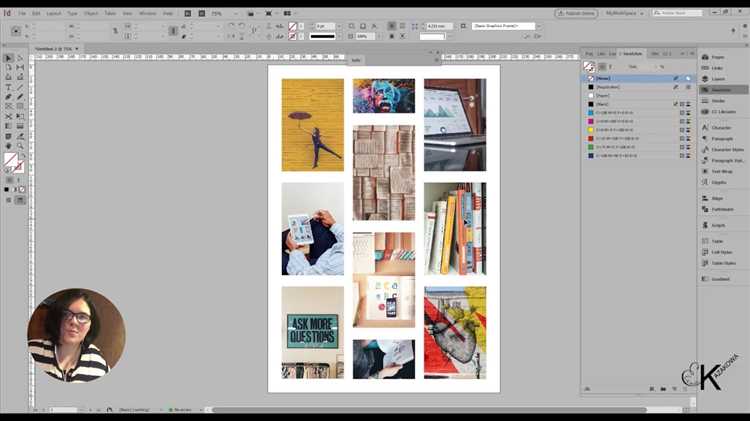Viewport: 750px width, 421px height.
Task: Open the workspace switcher dropdown
Action: coord(625,13)
